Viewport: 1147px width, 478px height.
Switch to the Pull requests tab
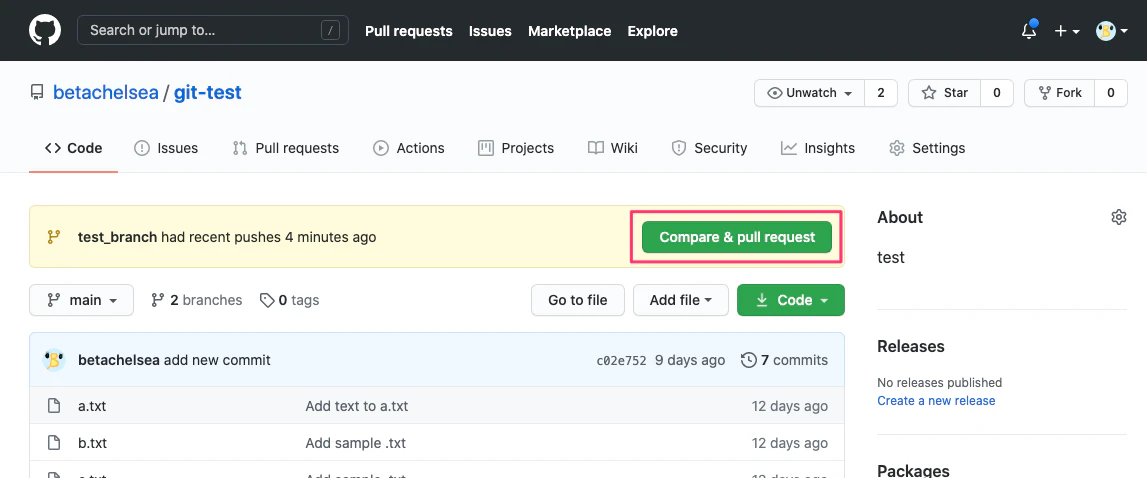(x=286, y=148)
